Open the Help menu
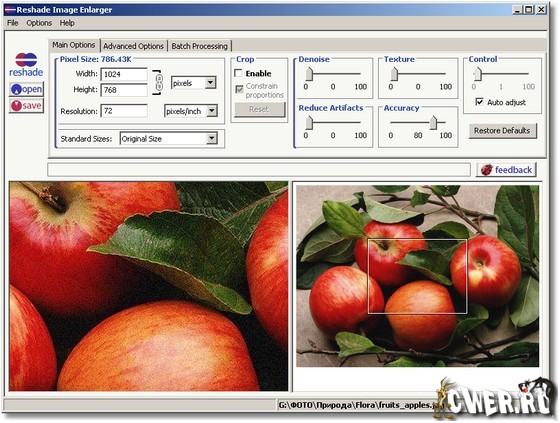Screen dimensions: 560x423 [x=67, y=23]
